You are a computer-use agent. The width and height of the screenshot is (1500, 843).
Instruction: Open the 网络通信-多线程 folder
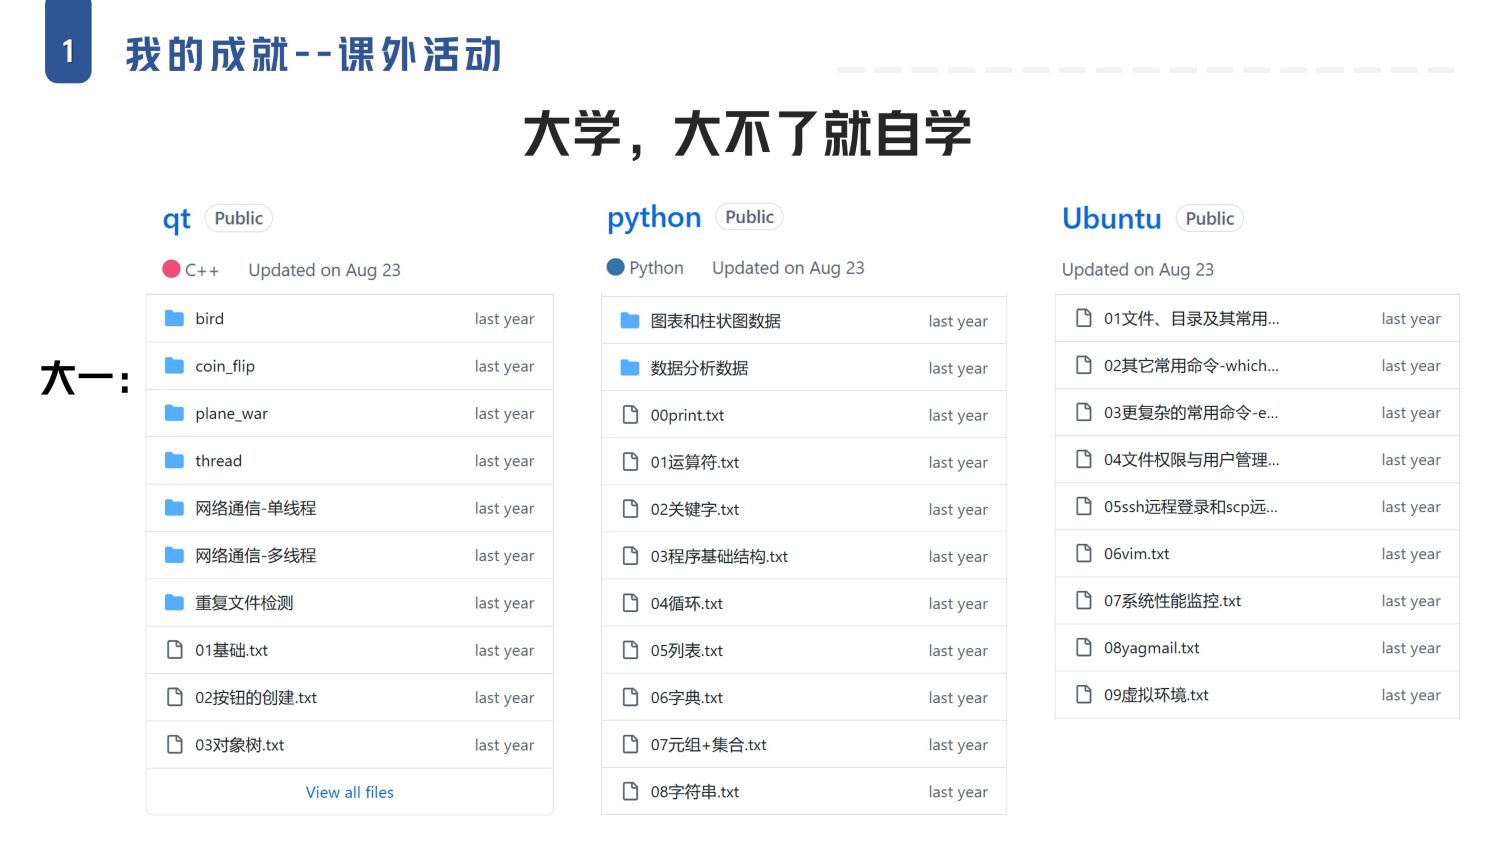tap(255, 555)
